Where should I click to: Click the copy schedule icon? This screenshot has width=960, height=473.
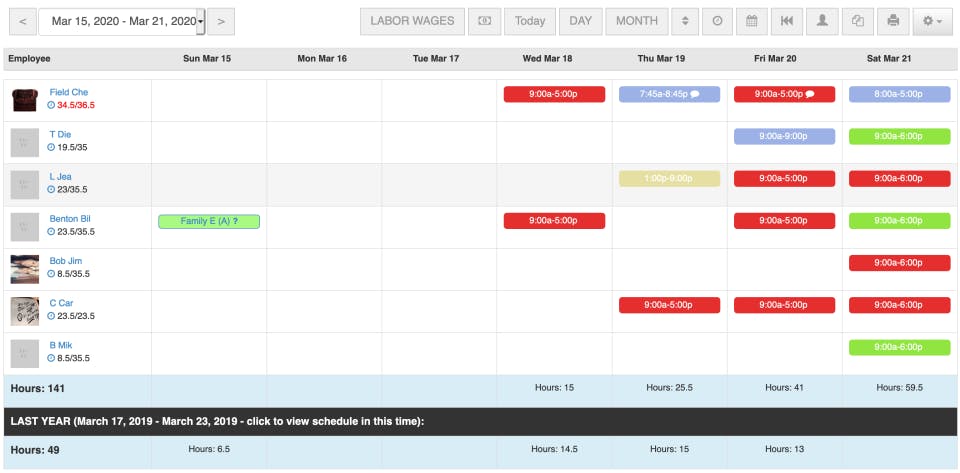pos(858,20)
